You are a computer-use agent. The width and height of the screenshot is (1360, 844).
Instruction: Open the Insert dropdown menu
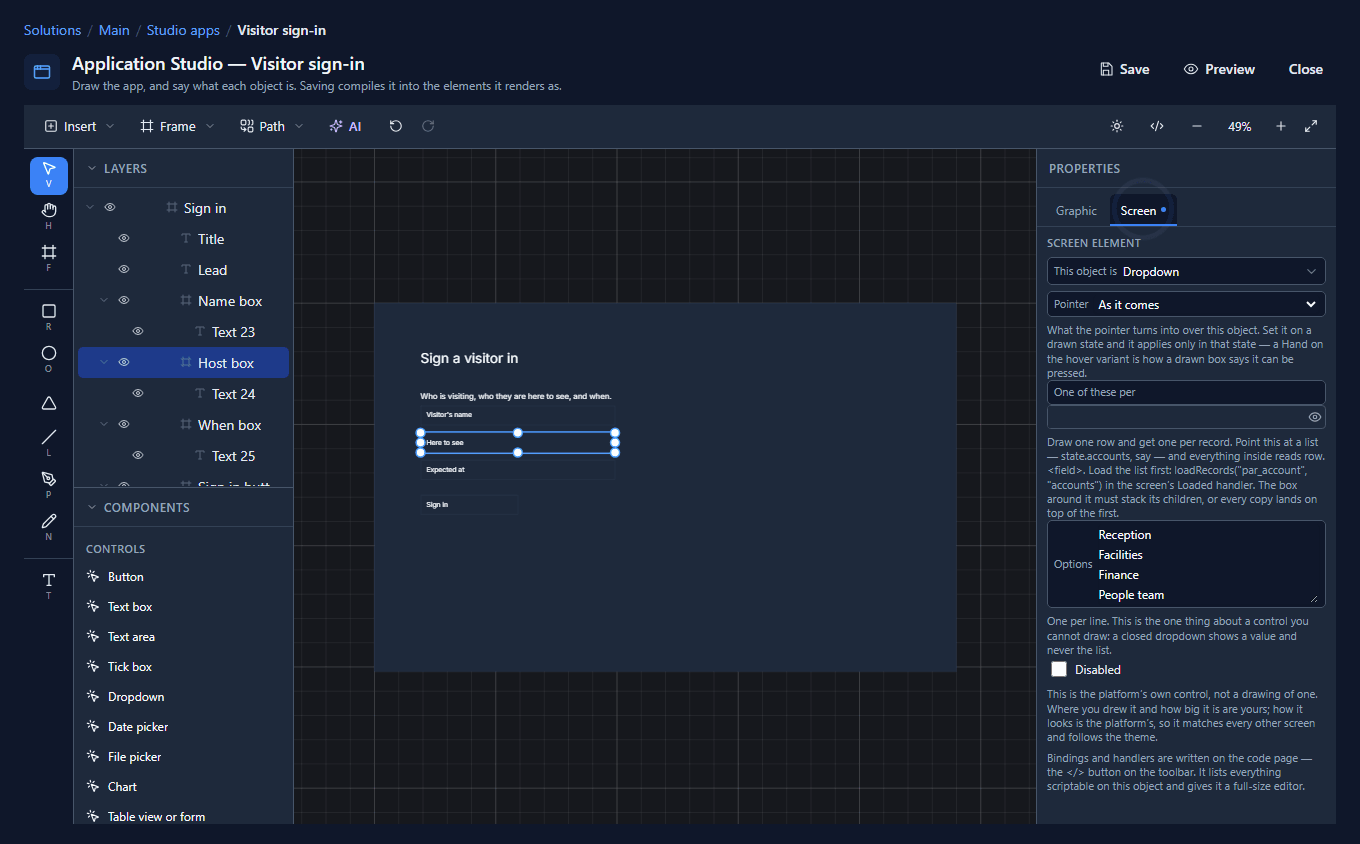80,126
